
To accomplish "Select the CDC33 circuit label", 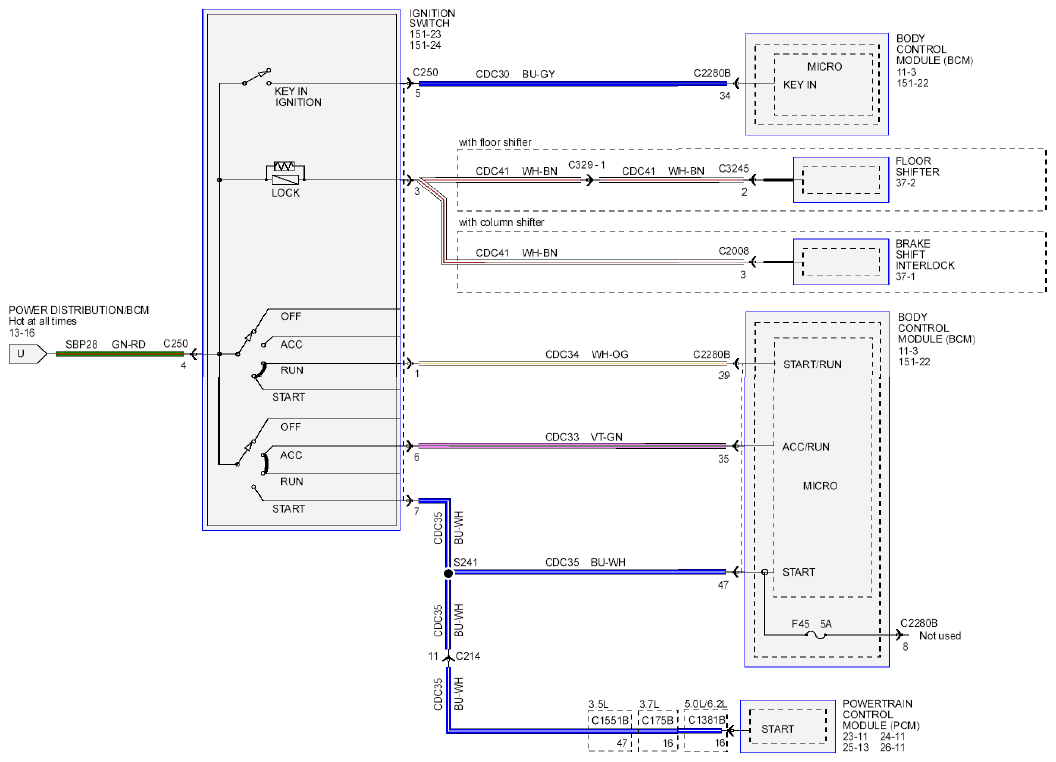I will pyautogui.click(x=562, y=437).
